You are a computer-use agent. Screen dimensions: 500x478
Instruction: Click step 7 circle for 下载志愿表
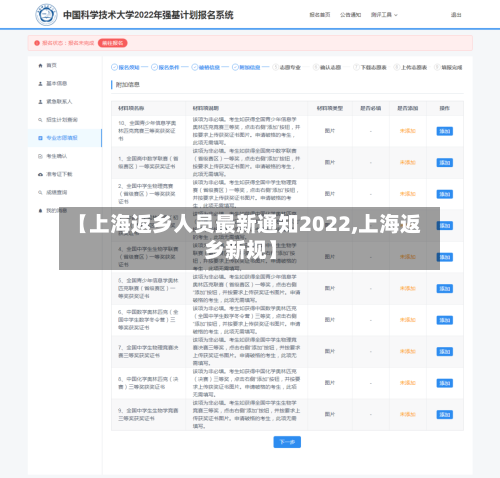click(x=356, y=67)
